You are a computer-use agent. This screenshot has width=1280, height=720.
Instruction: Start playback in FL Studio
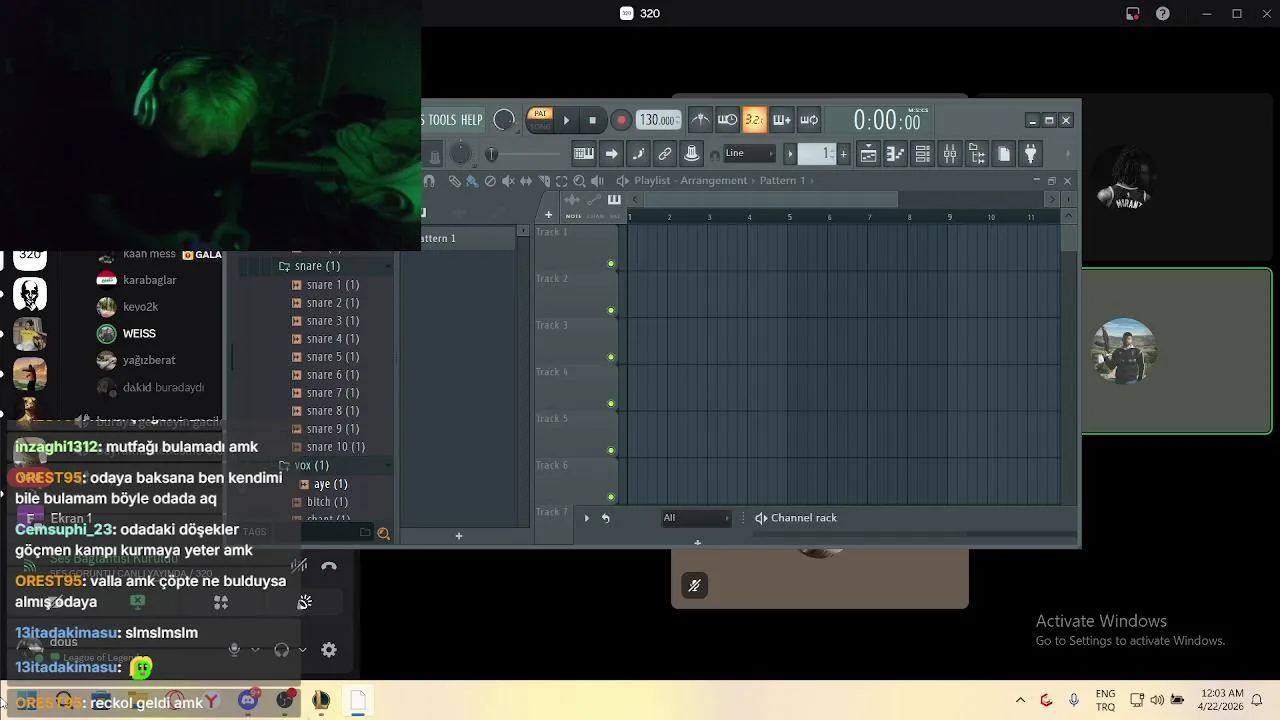tap(566, 120)
